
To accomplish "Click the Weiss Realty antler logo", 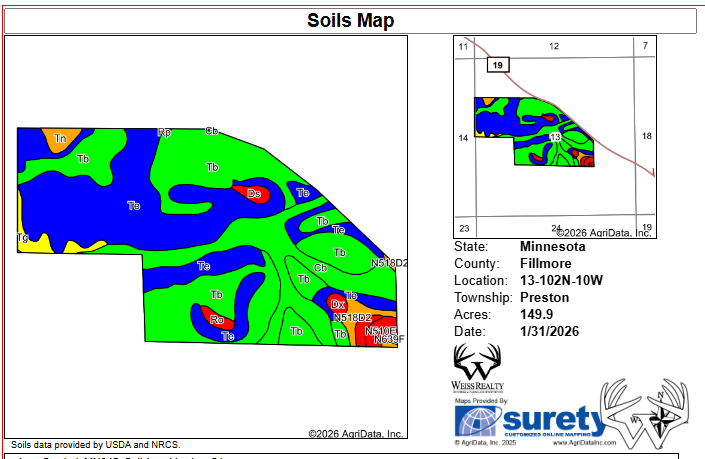I will (x=477, y=367).
